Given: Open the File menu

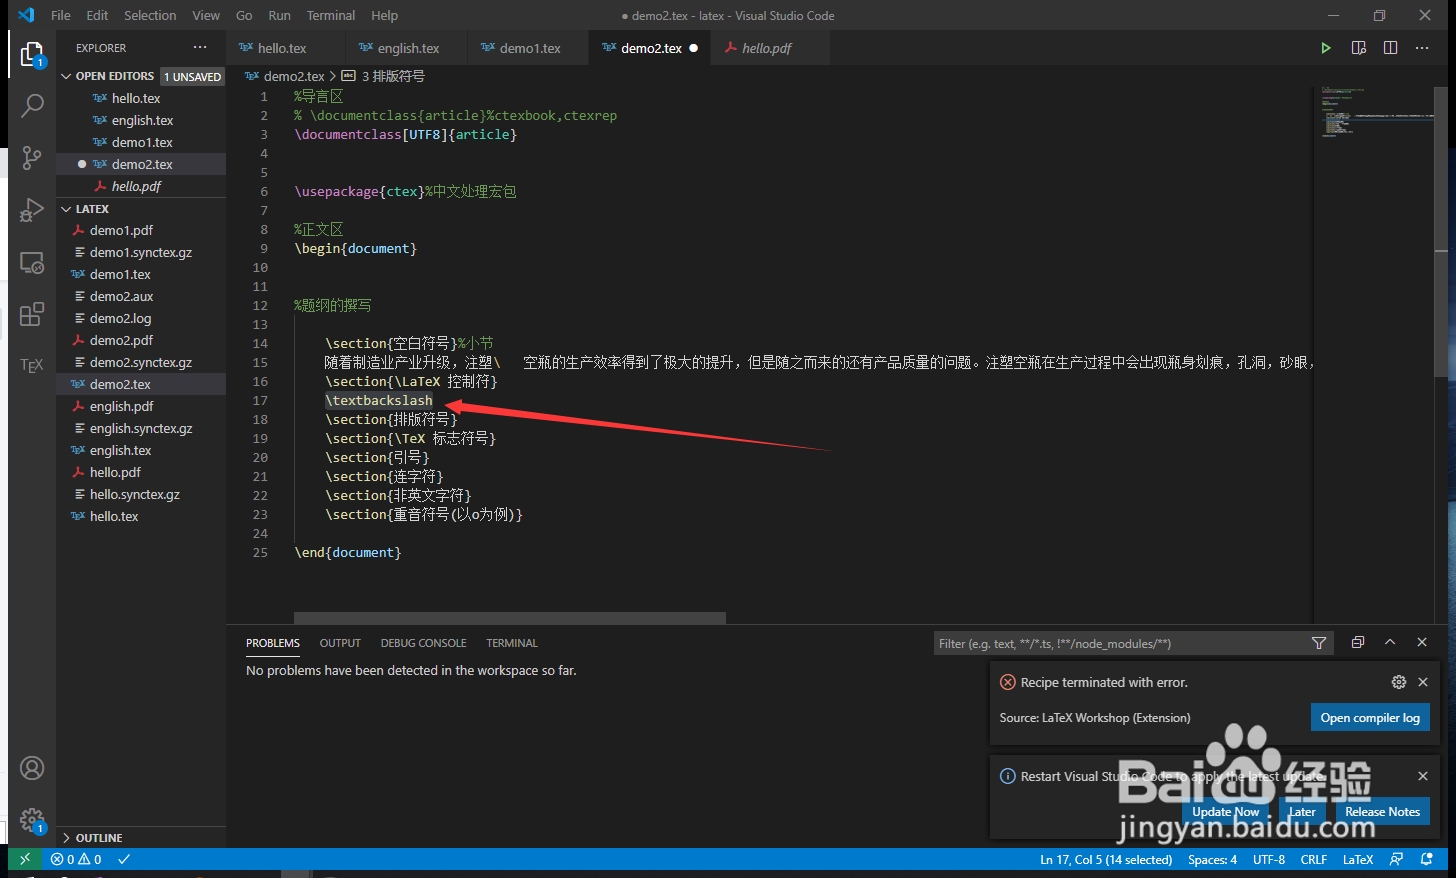Looking at the screenshot, I should (61, 15).
